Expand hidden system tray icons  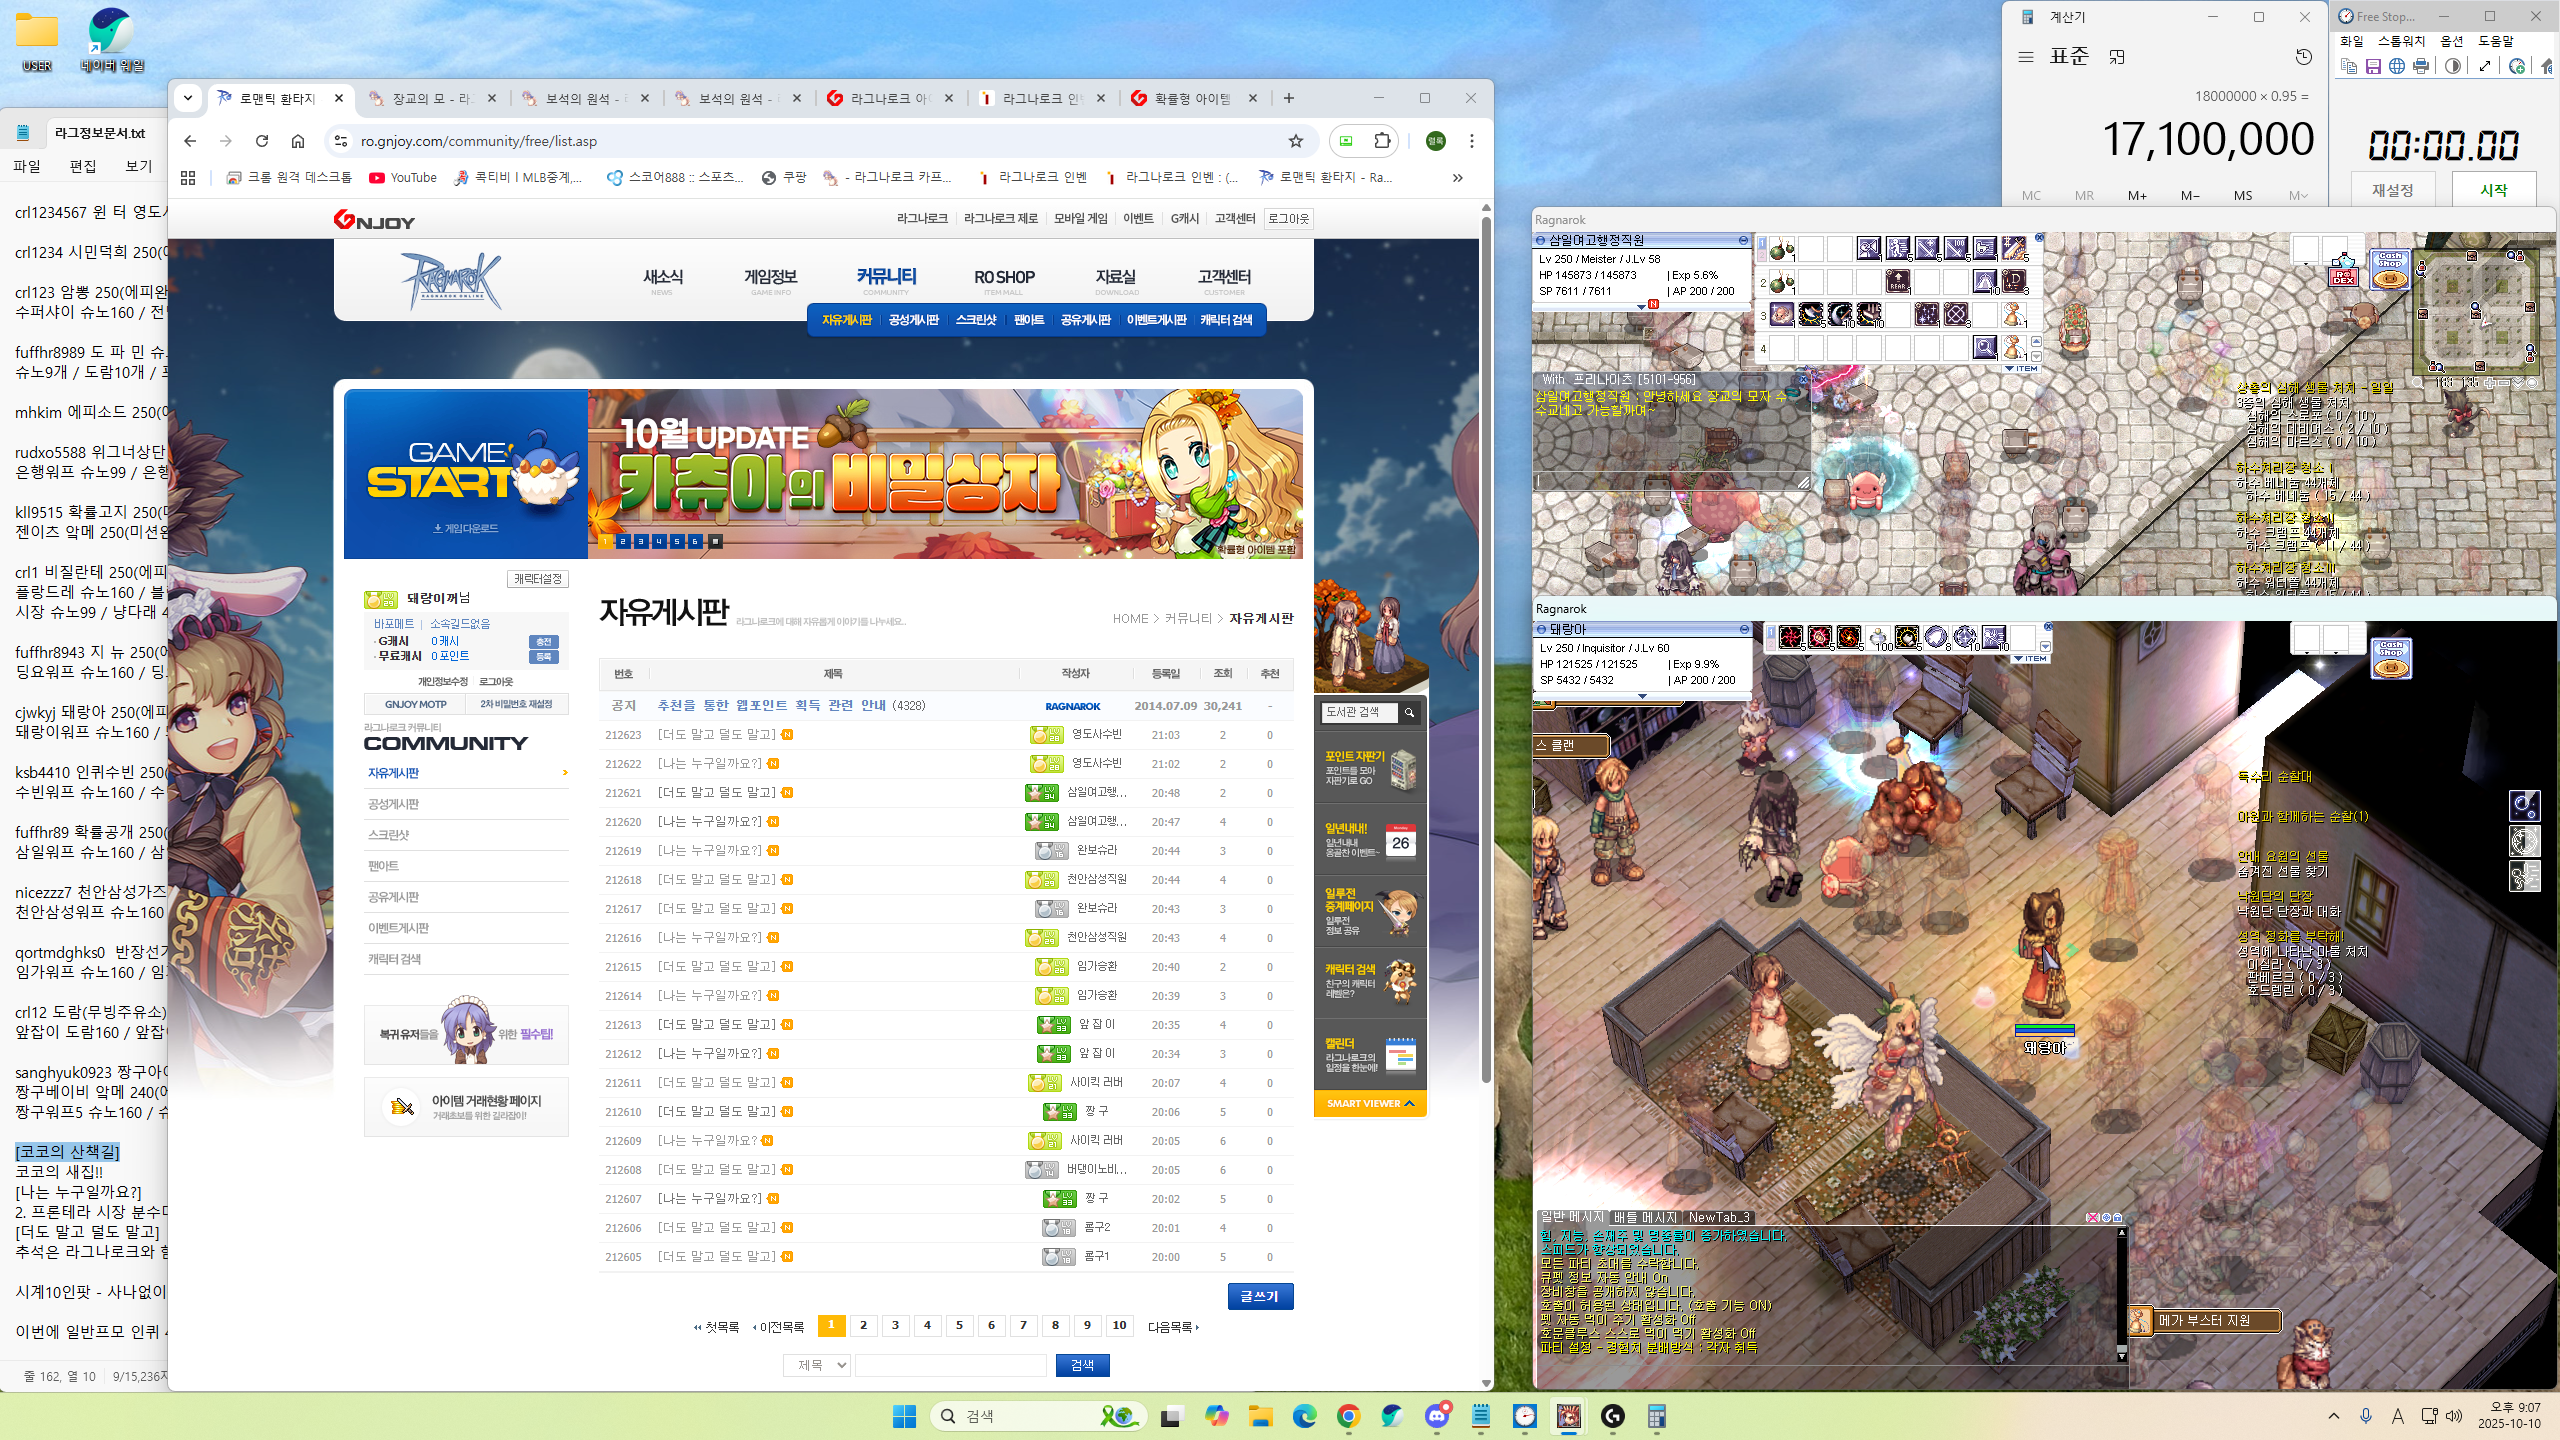(2334, 1416)
